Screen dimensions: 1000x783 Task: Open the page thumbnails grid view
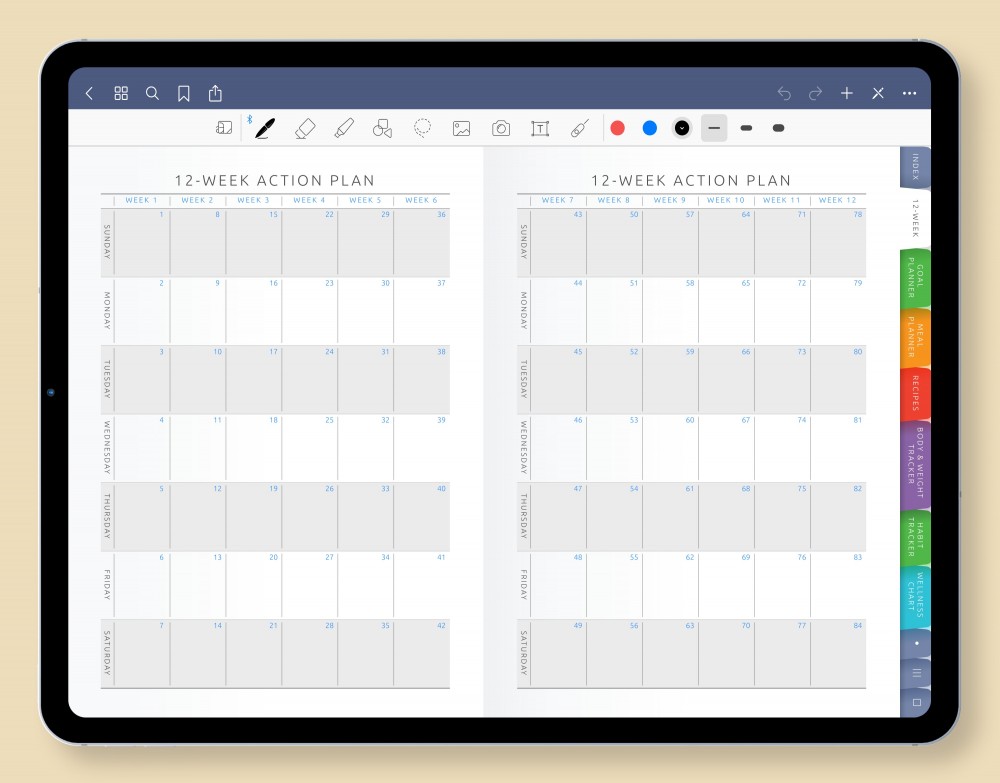click(121, 94)
